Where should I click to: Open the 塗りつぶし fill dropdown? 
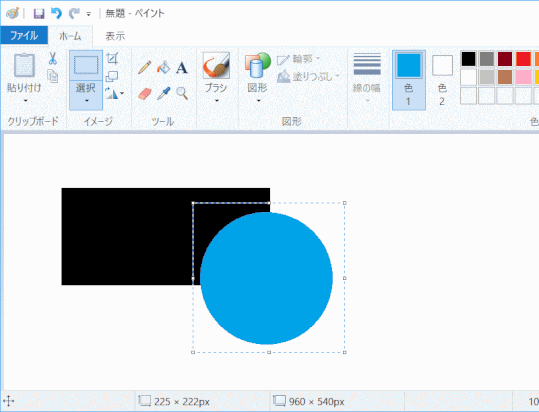click(308, 76)
